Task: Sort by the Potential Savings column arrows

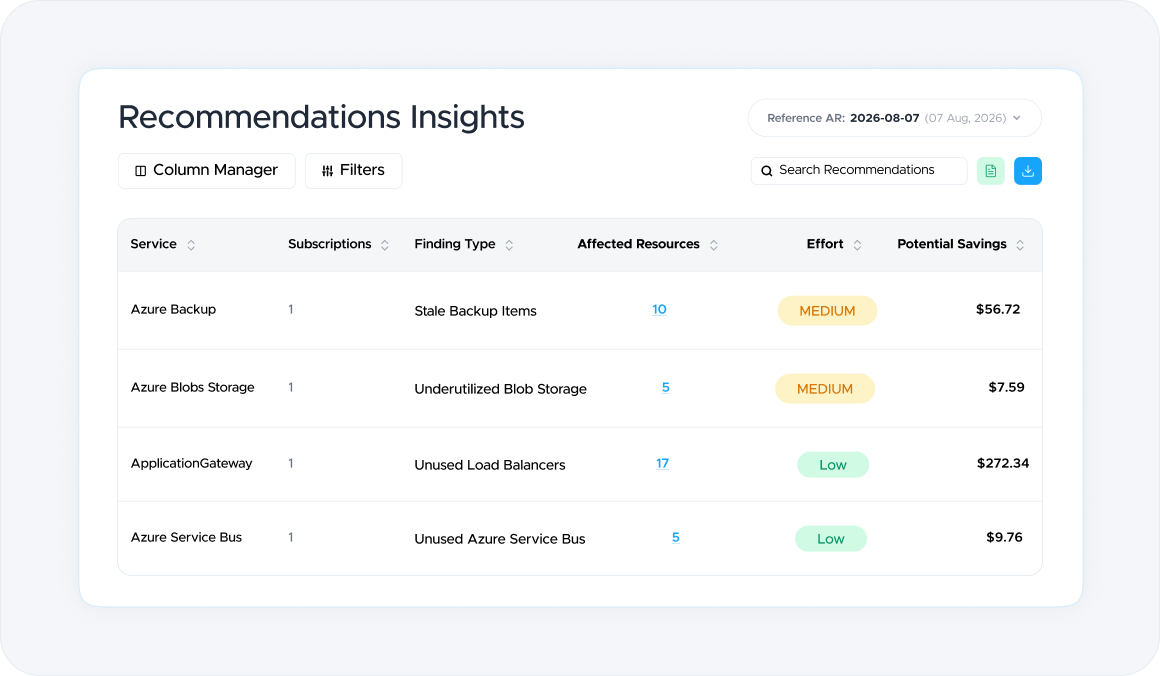Action: [x=1020, y=245]
